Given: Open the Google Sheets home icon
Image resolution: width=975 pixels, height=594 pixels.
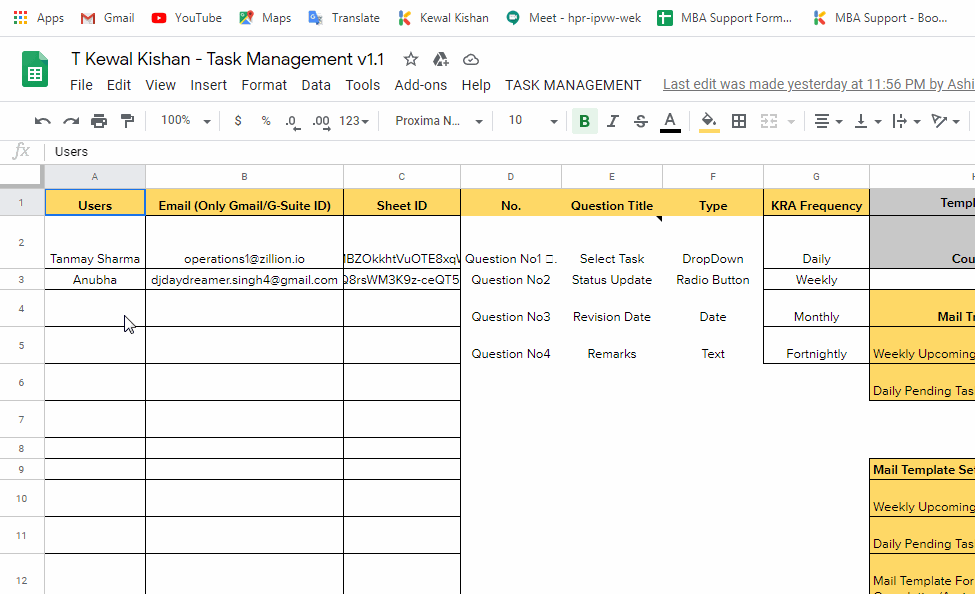Looking at the screenshot, I should [x=35, y=68].
